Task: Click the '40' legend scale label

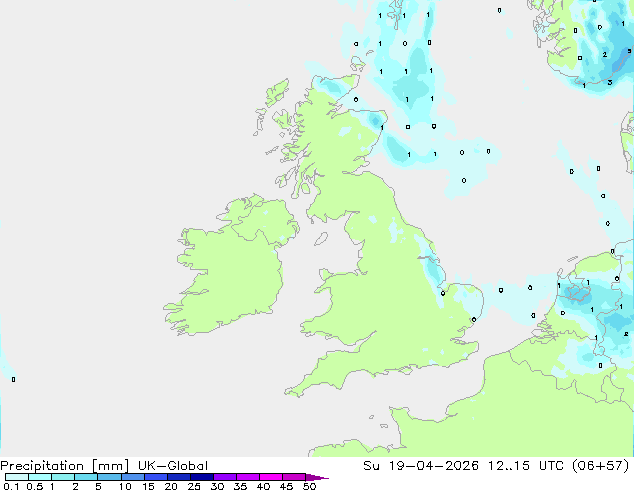Action: point(263,486)
